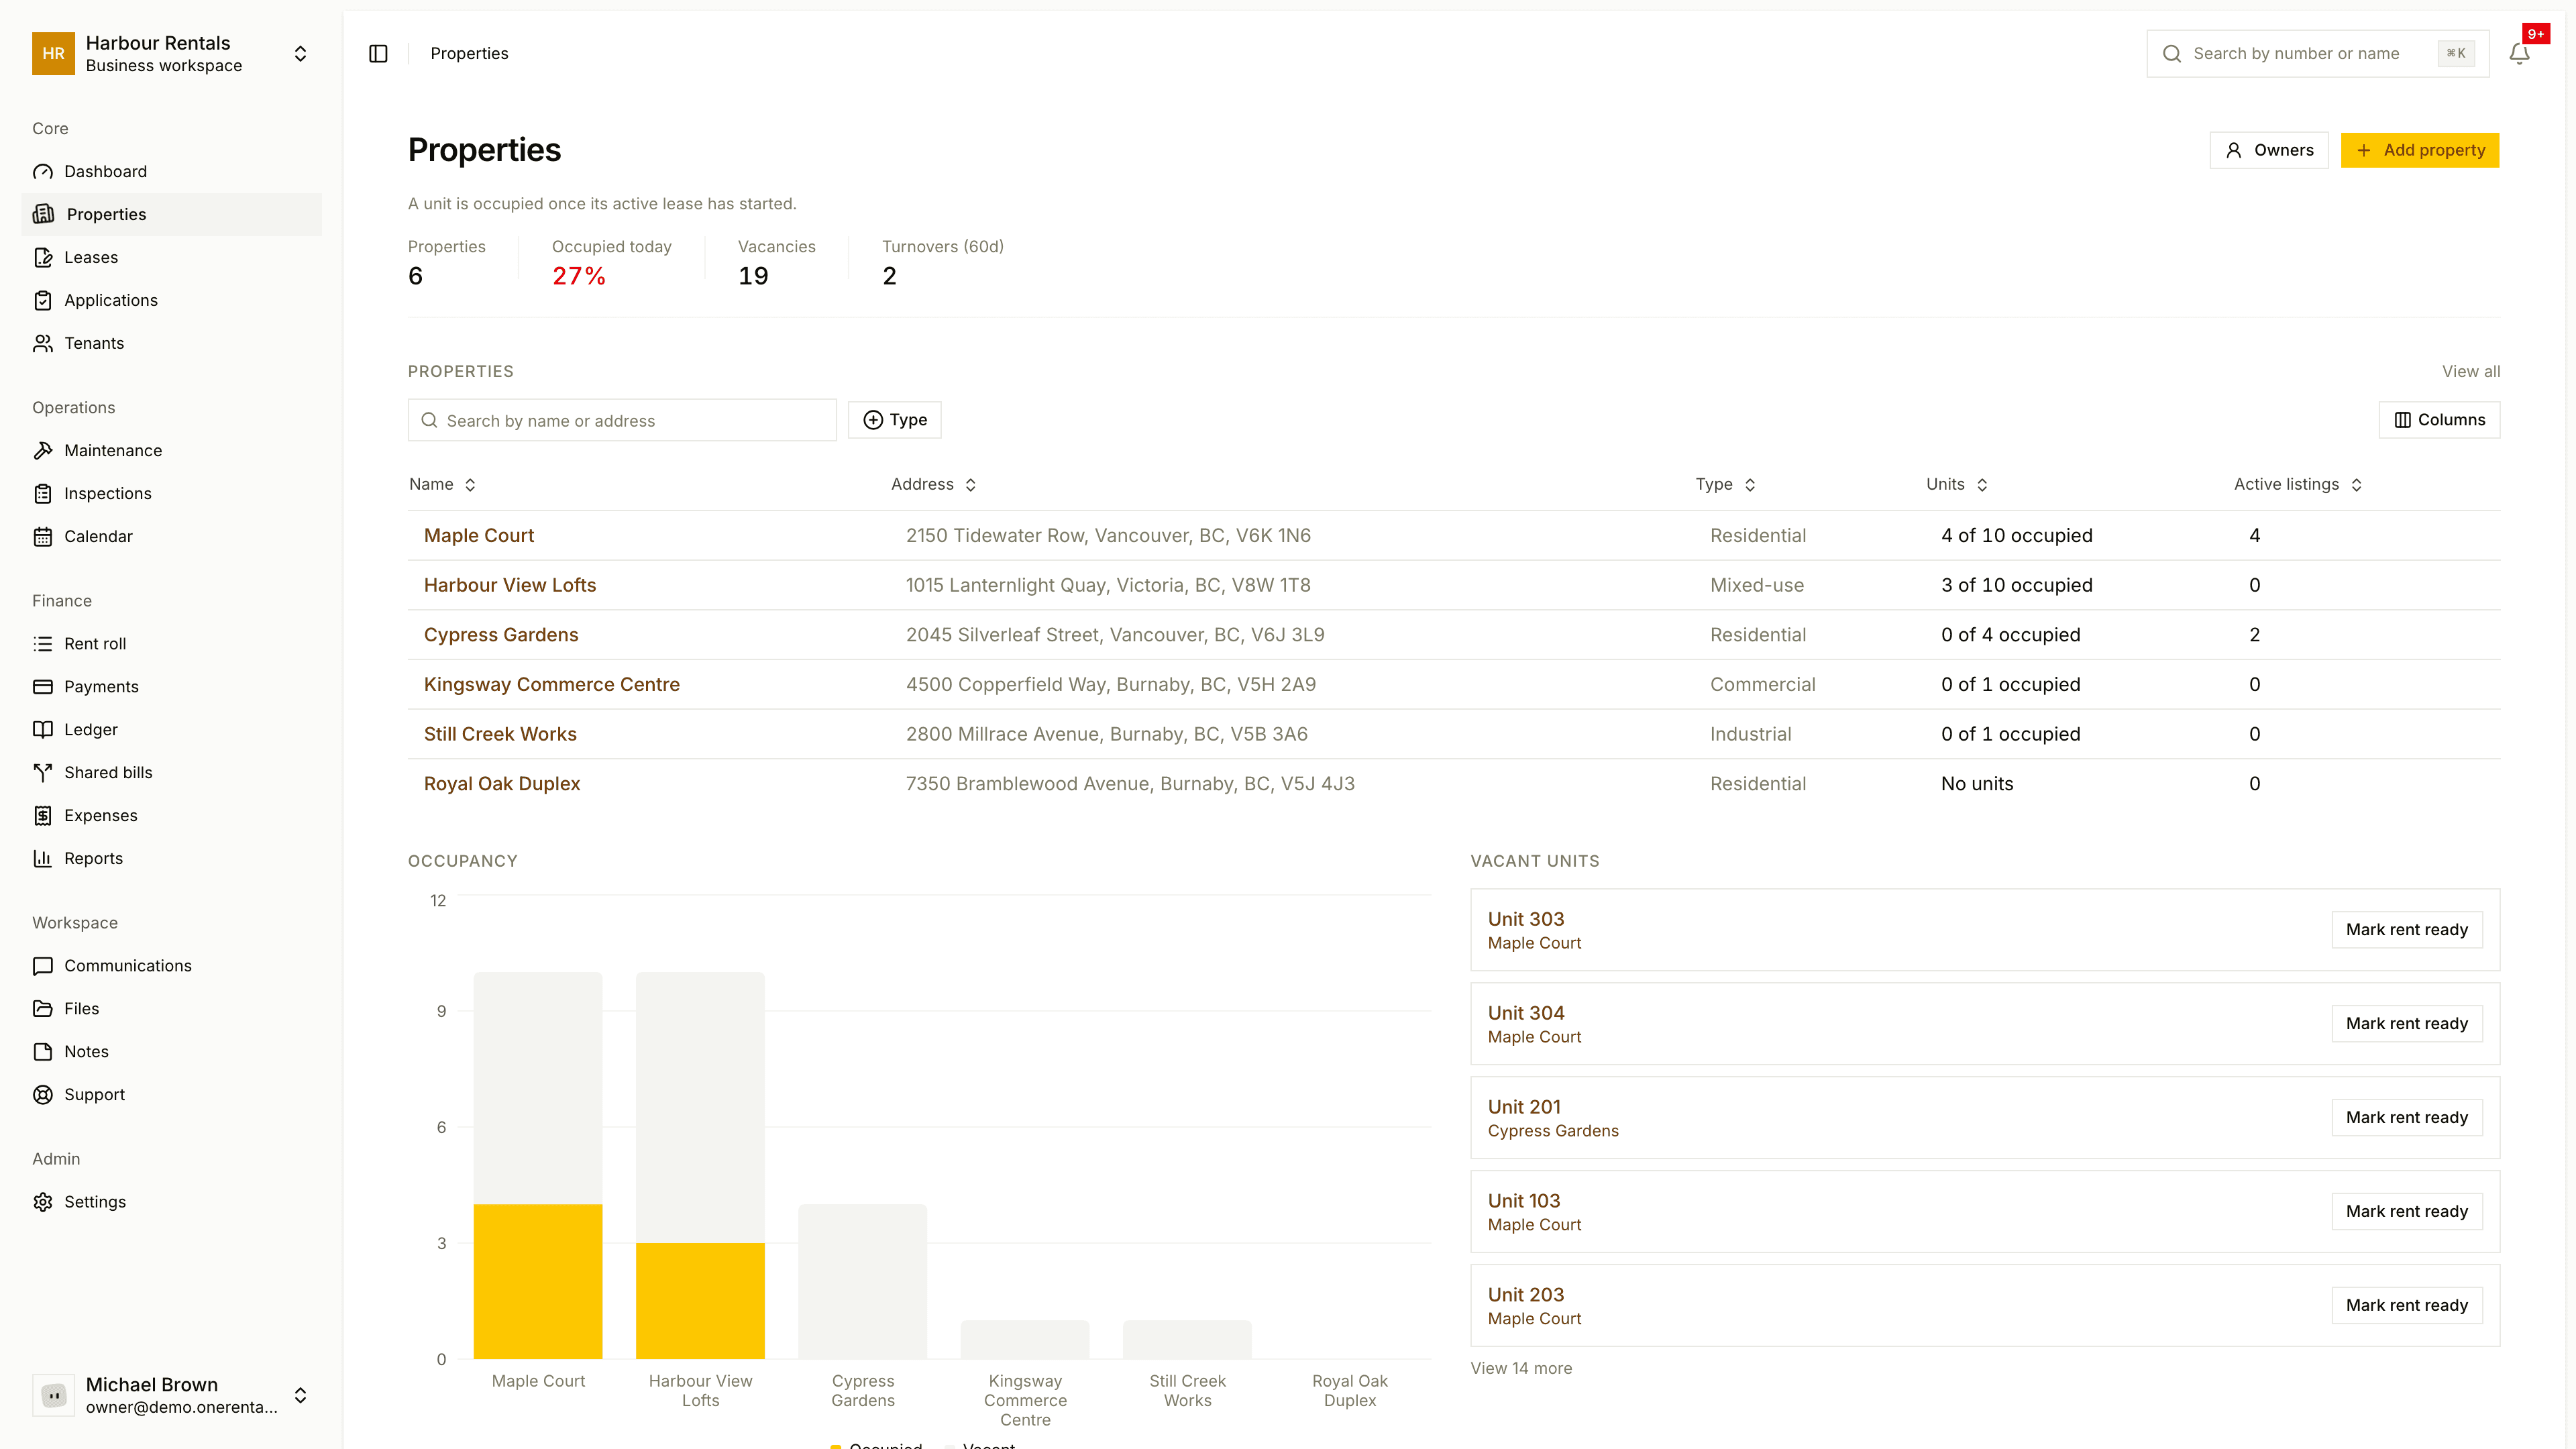Expand the Harbour Rentals workspace switcher

click(x=171, y=54)
